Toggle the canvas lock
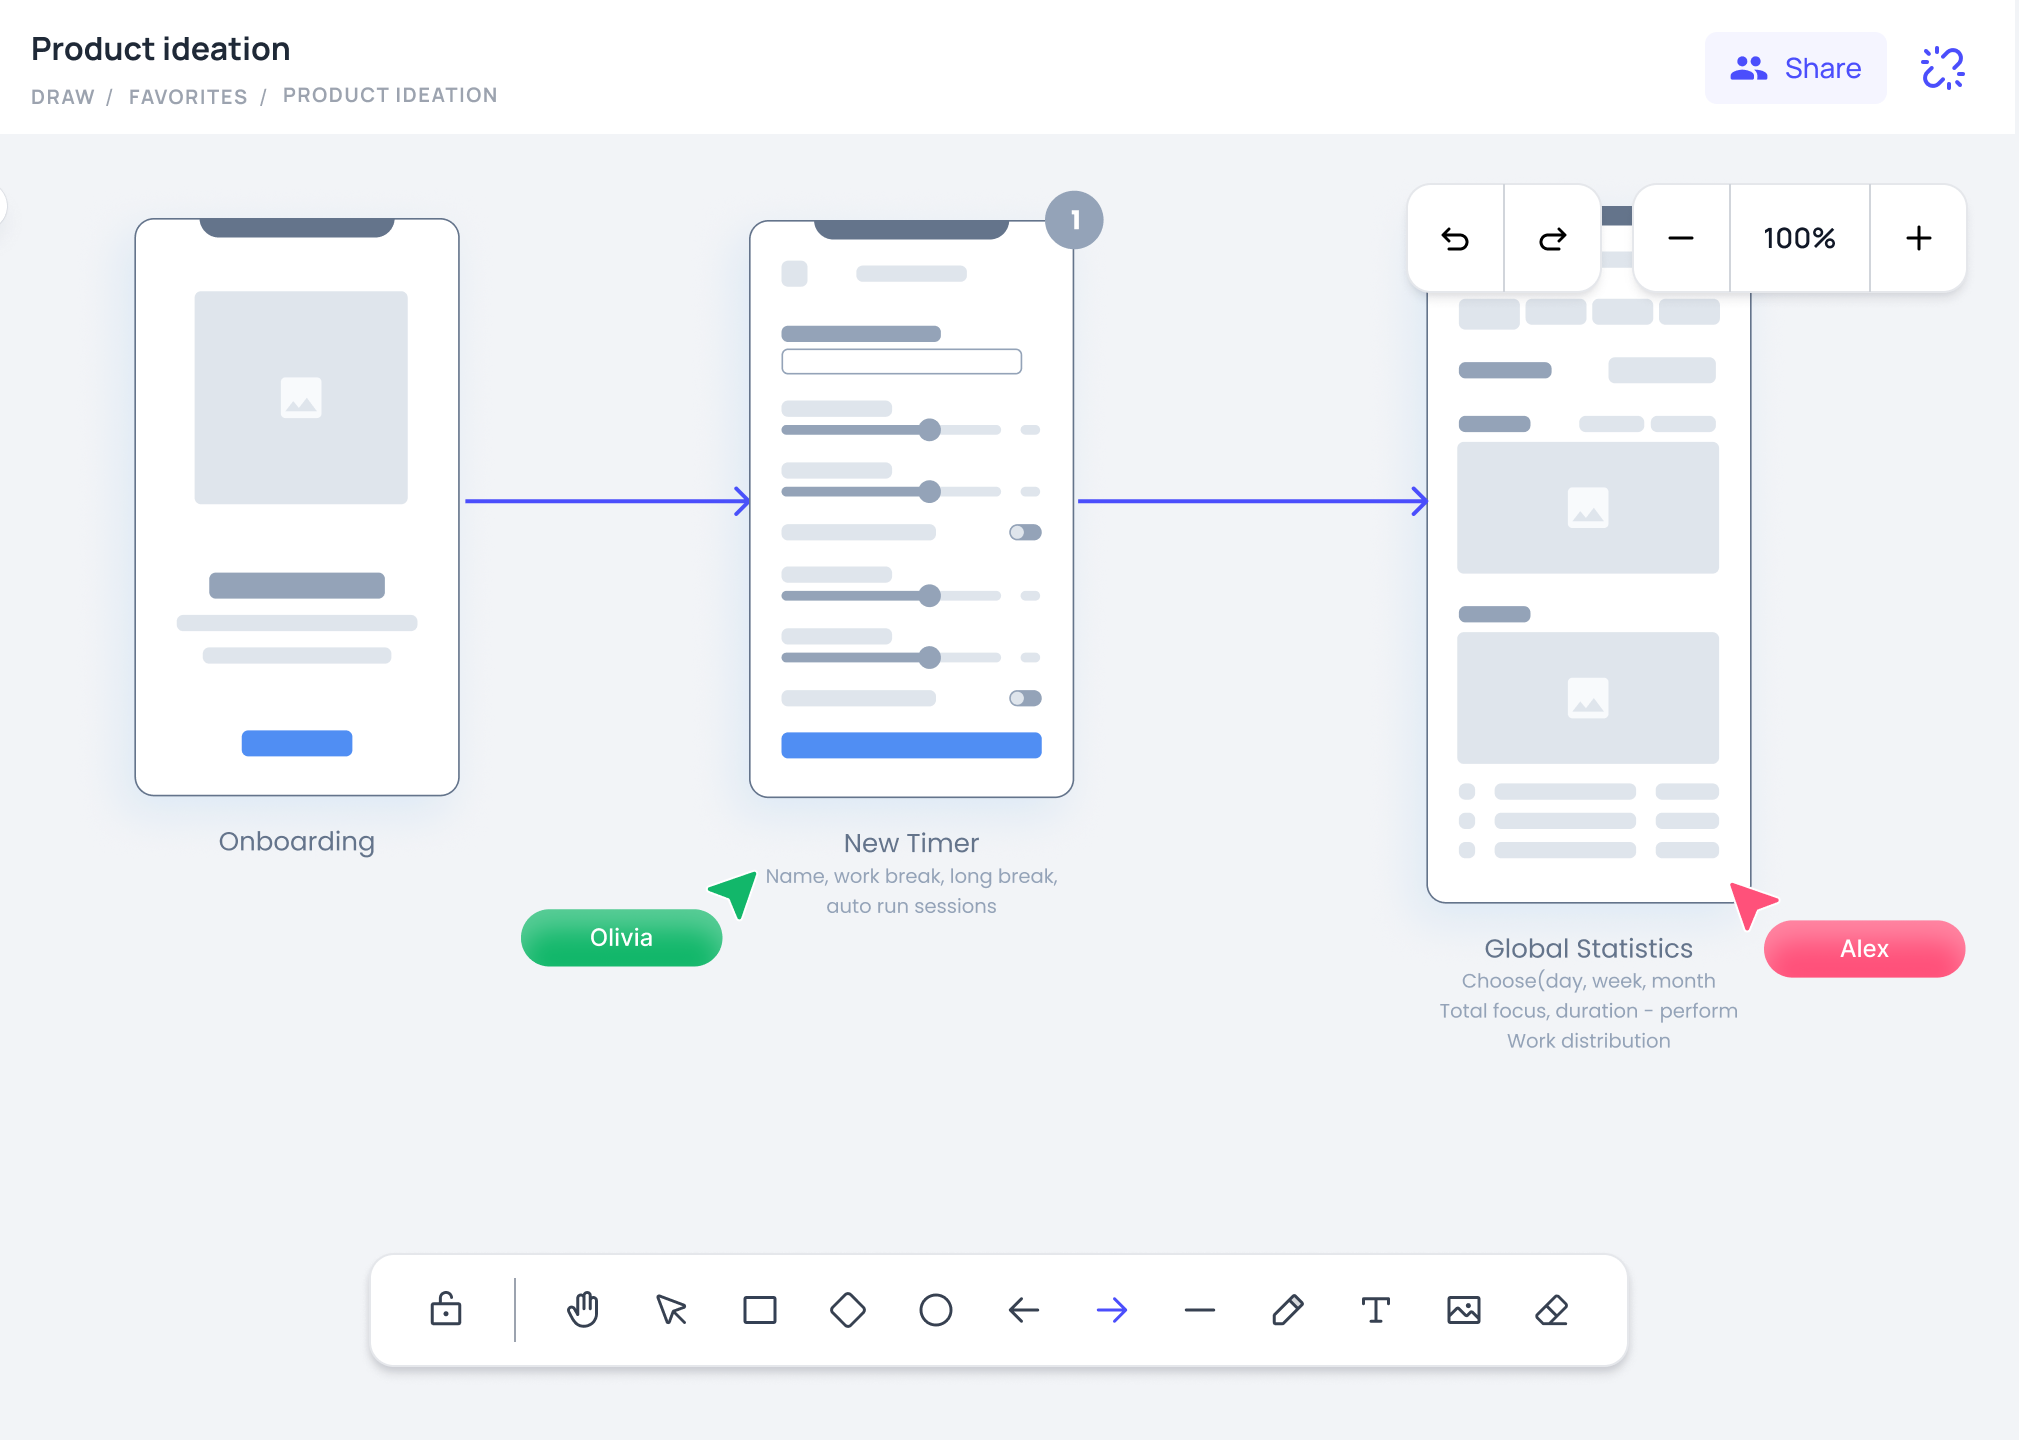 (444, 1311)
